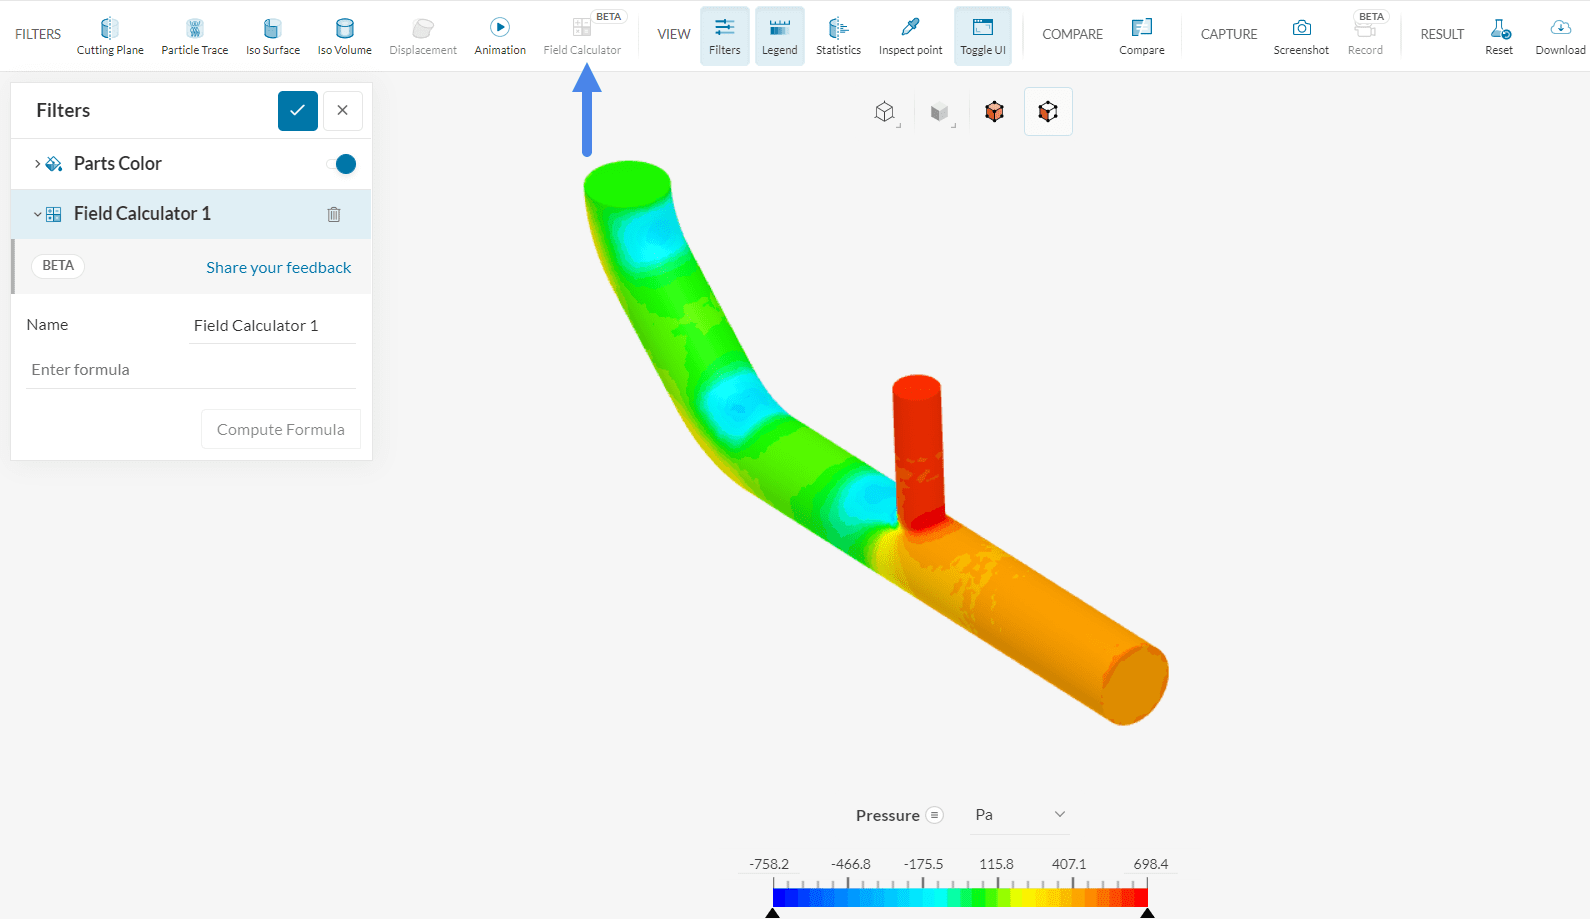Play the Animation tool
Image resolution: width=1590 pixels, height=919 pixels.
[x=500, y=36]
